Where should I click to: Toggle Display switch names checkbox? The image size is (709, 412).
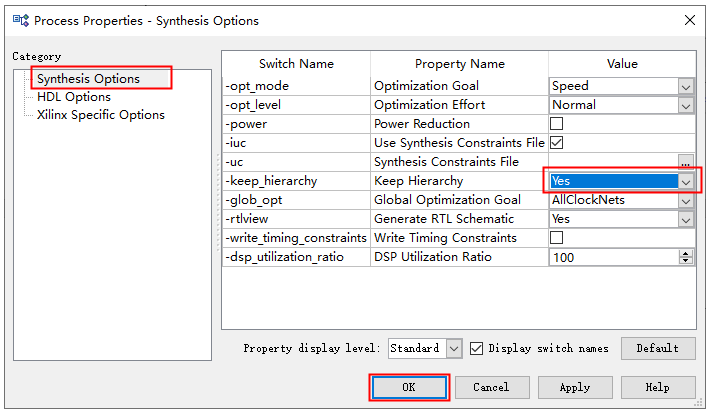pyautogui.click(x=477, y=348)
